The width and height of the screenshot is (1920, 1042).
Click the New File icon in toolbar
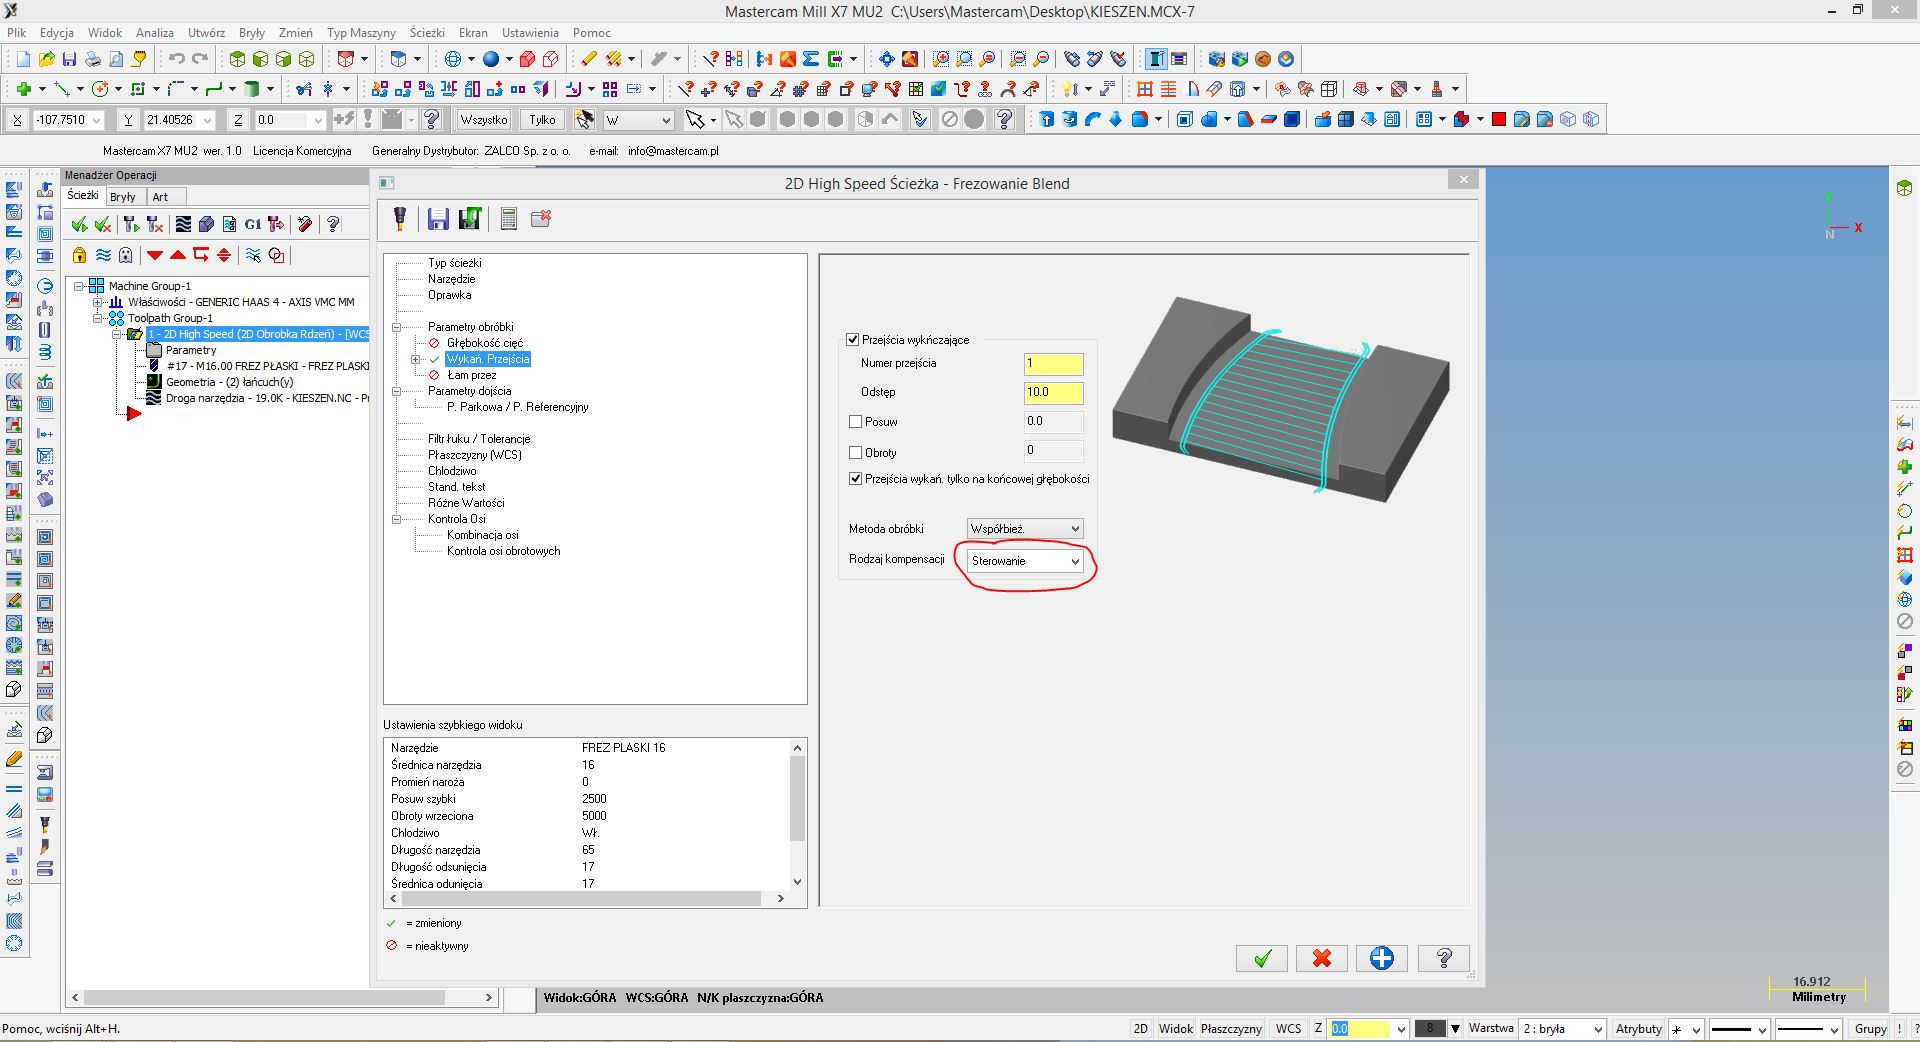click(23, 59)
